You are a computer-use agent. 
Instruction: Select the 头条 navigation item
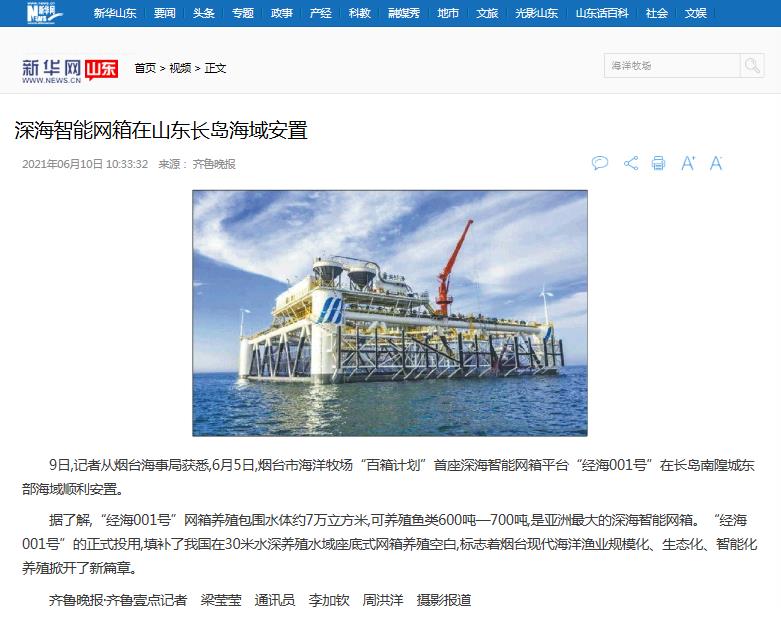(203, 13)
